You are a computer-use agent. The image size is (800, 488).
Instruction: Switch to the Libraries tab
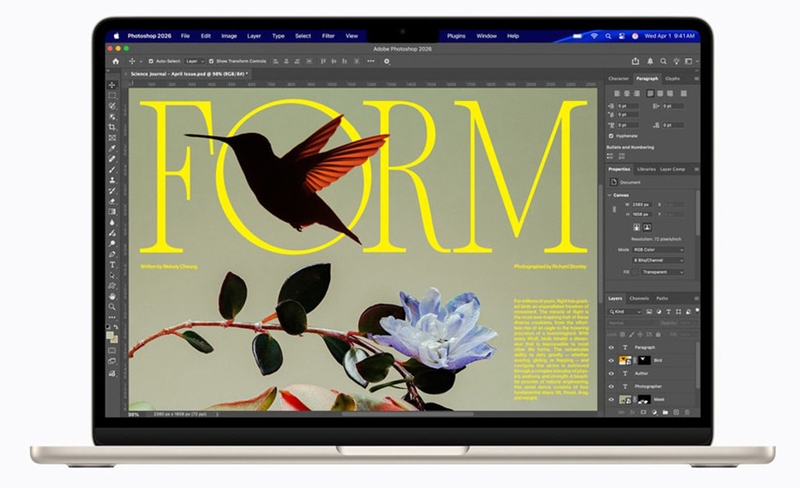[646, 169]
